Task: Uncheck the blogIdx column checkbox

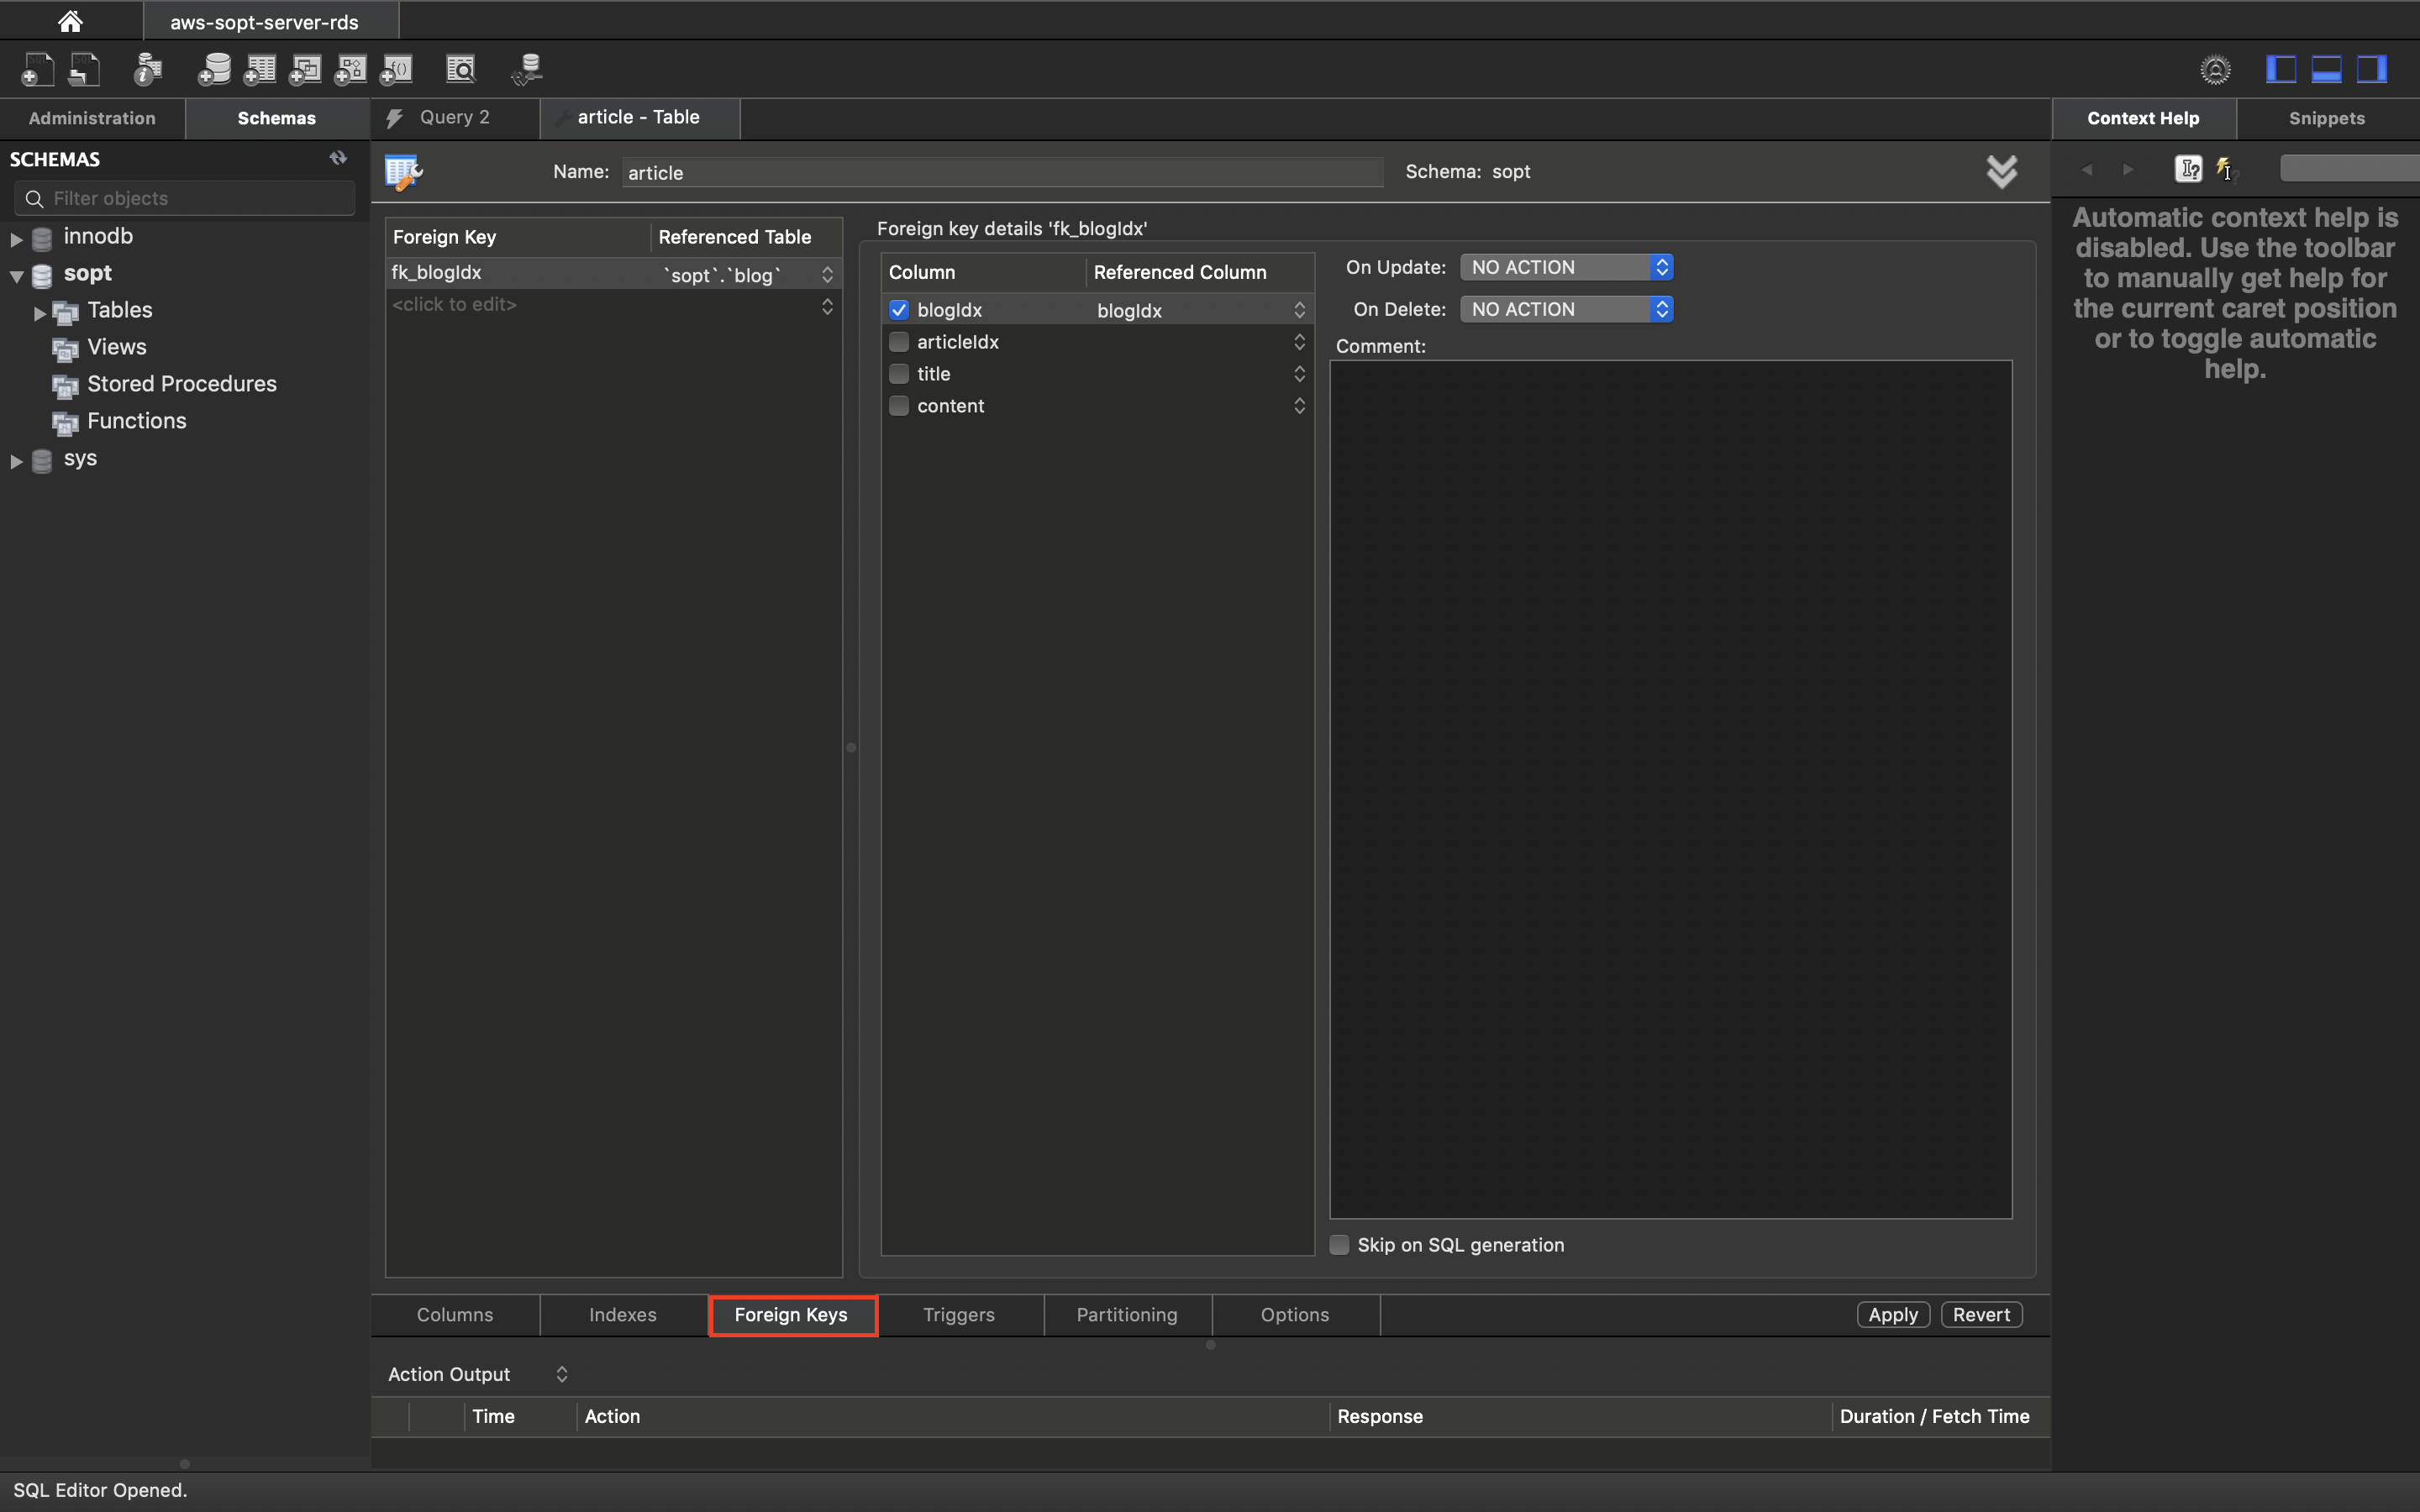Action: [899, 310]
